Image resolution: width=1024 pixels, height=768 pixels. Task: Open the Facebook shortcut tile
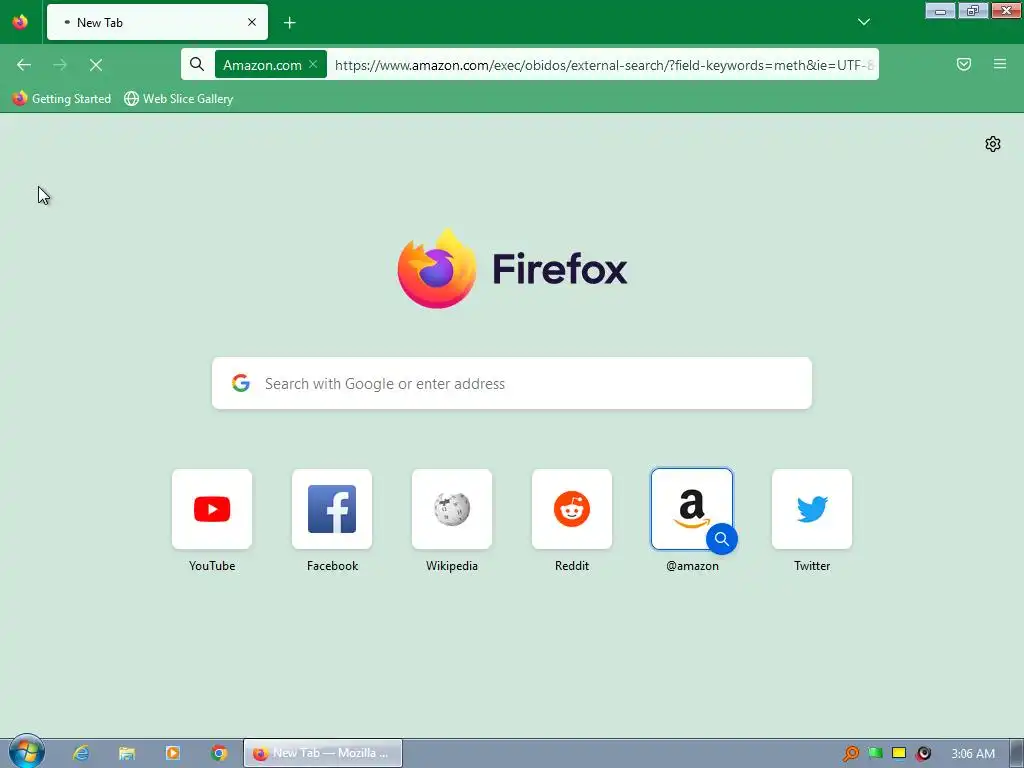332,509
